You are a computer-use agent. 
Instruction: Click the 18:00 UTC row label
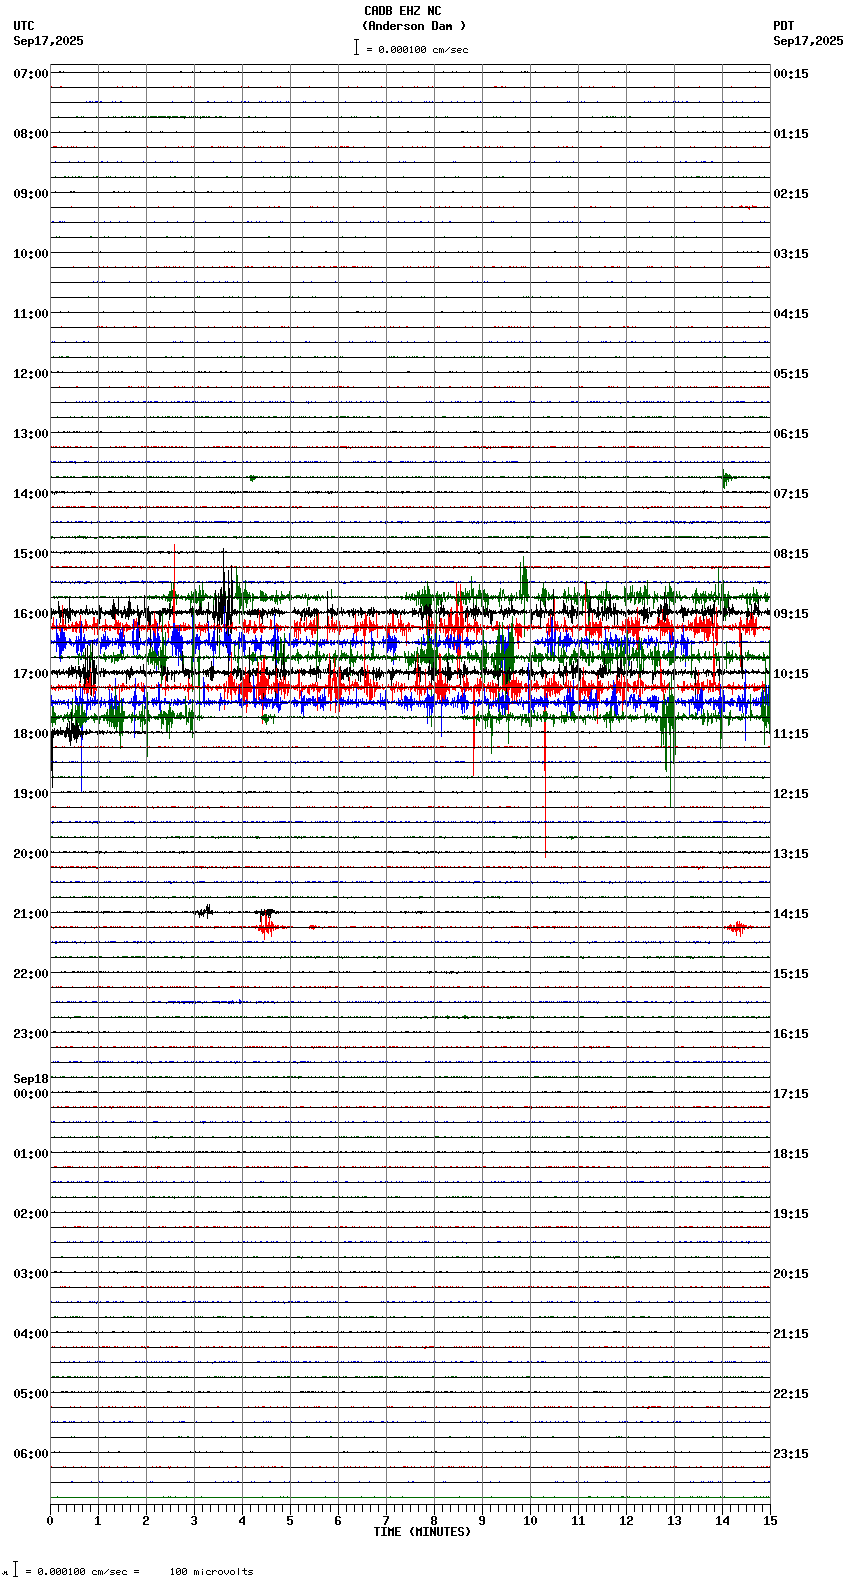(31, 734)
